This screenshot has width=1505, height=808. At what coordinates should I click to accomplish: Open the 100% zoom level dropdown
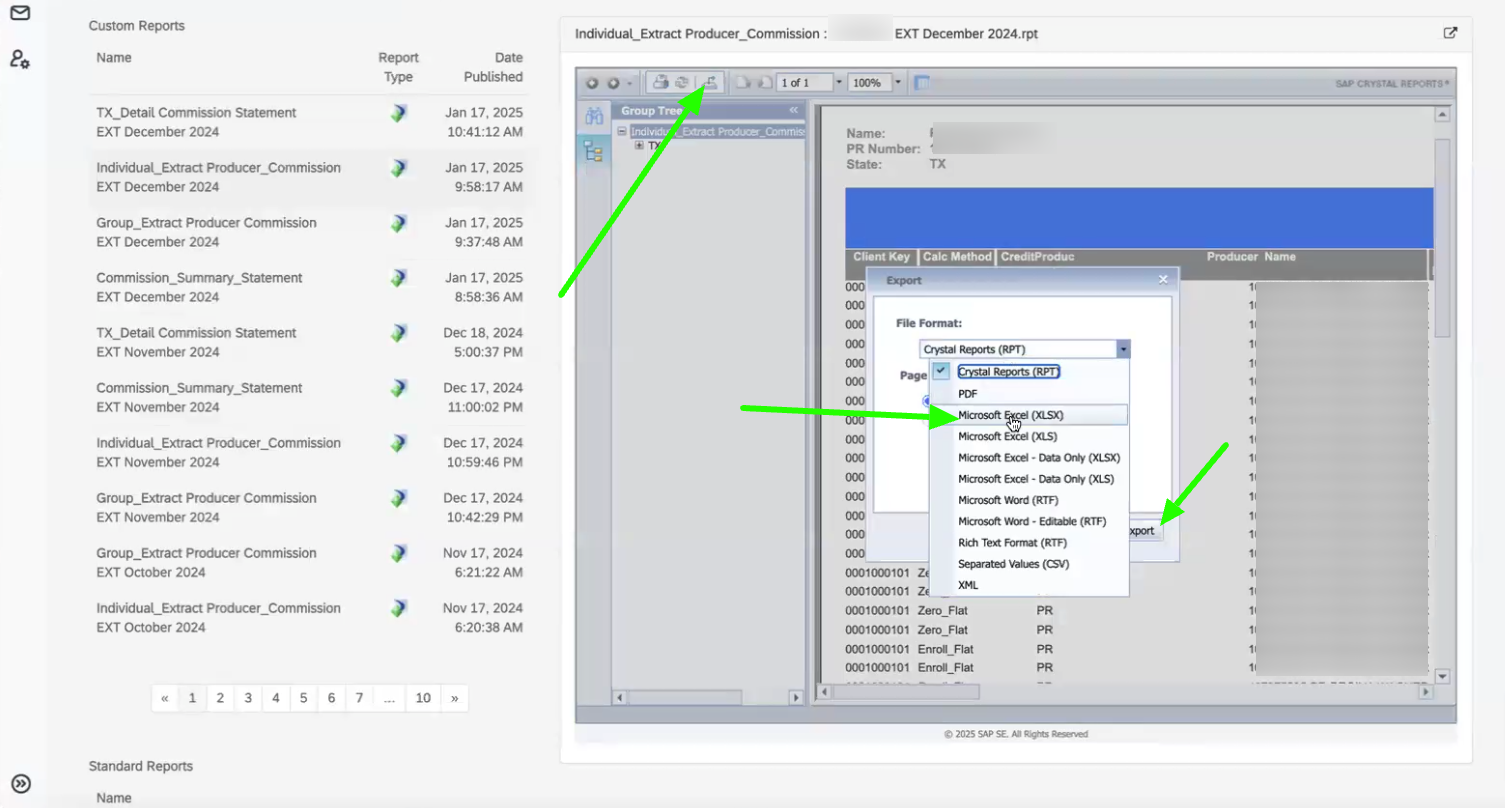pos(898,83)
